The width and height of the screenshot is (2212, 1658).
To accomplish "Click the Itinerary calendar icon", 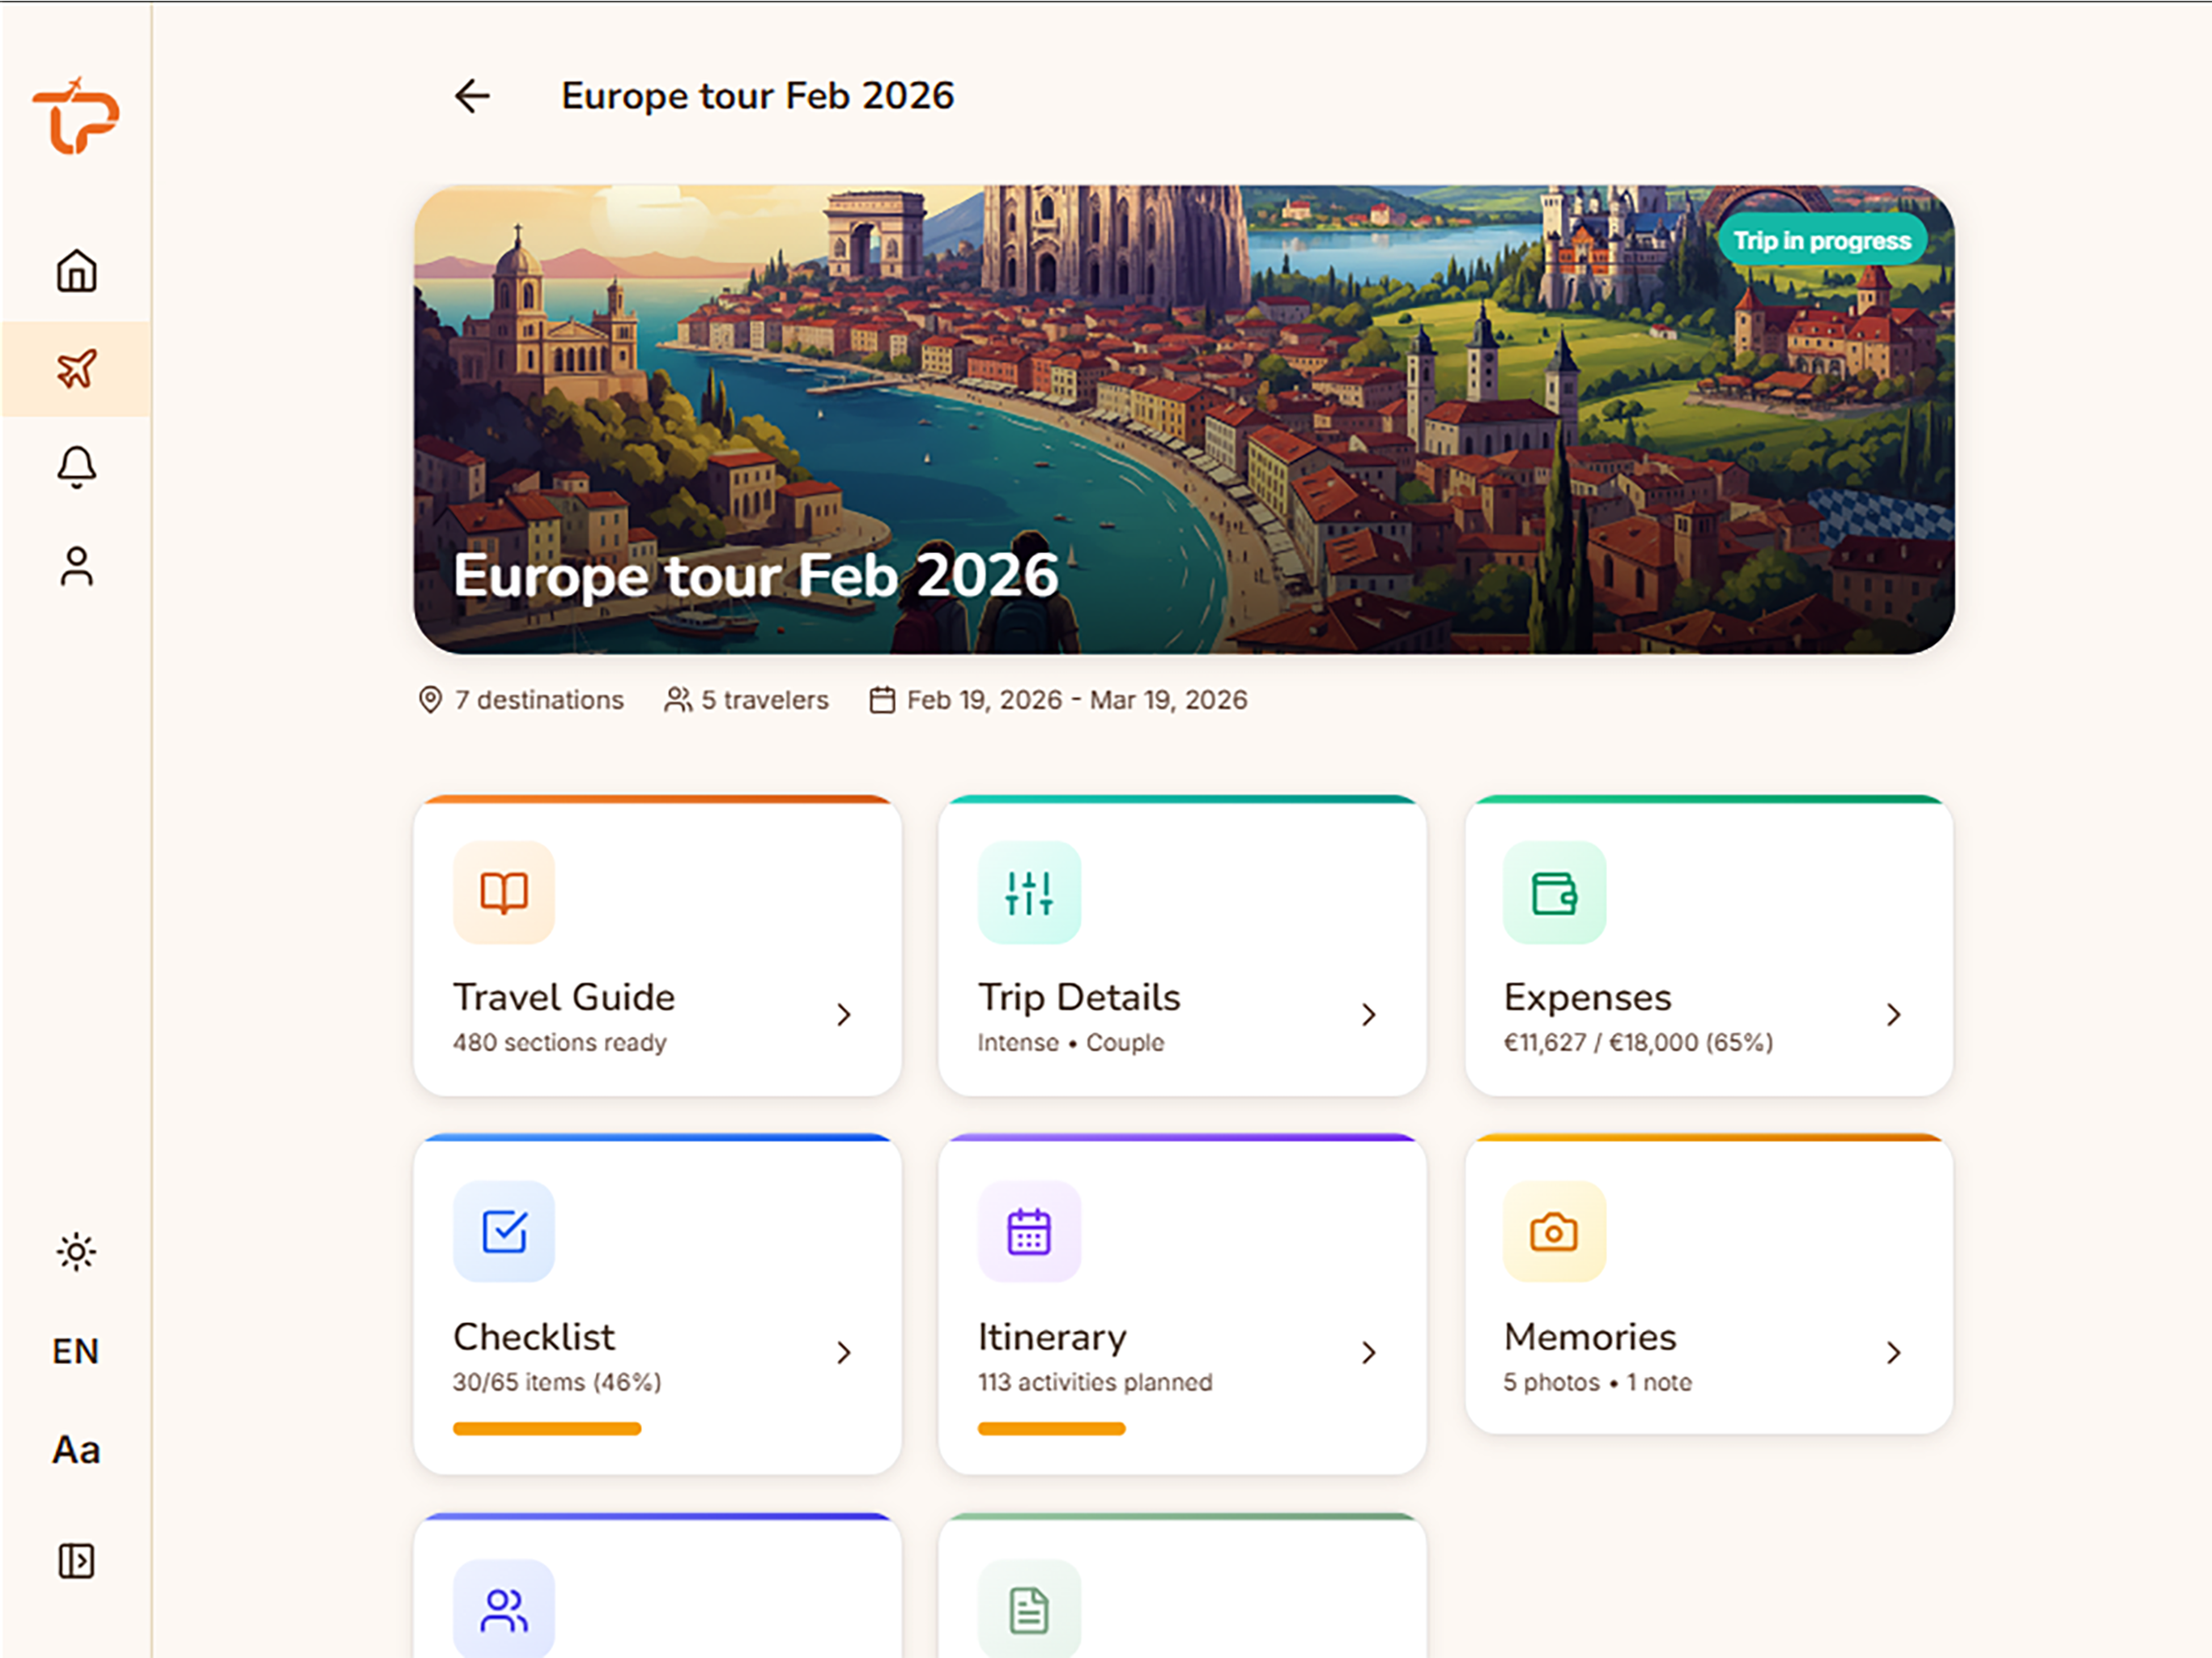I will (1029, 1231).
